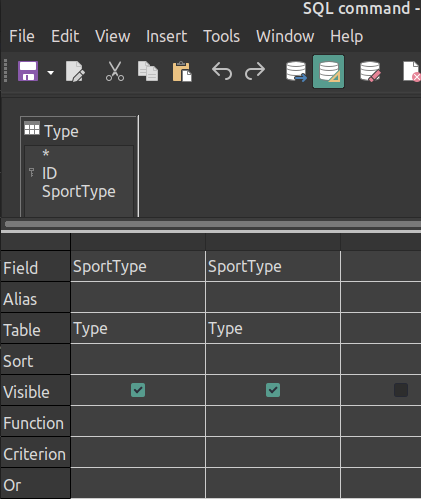Click third column empty Field cell

(381, 266)
